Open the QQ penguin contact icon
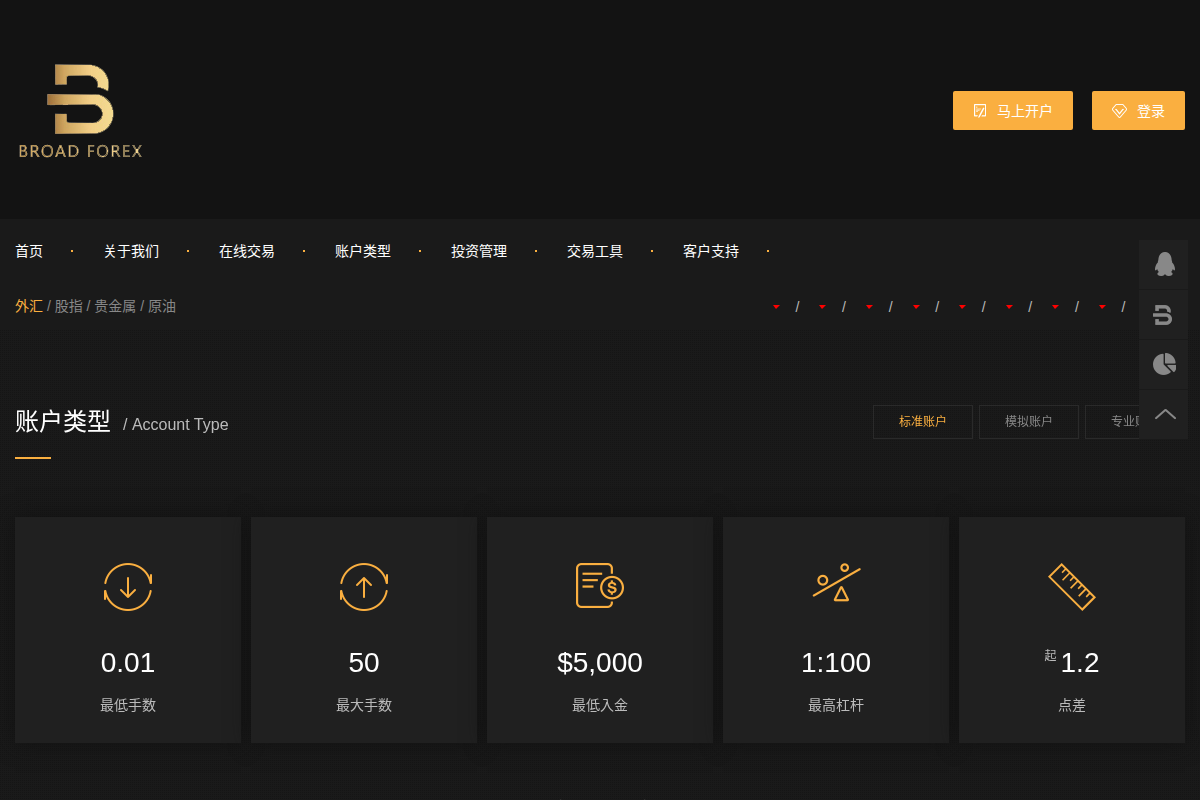Image resolution: width=1200 pixels, height=800 pixels. pos(1164,264)
